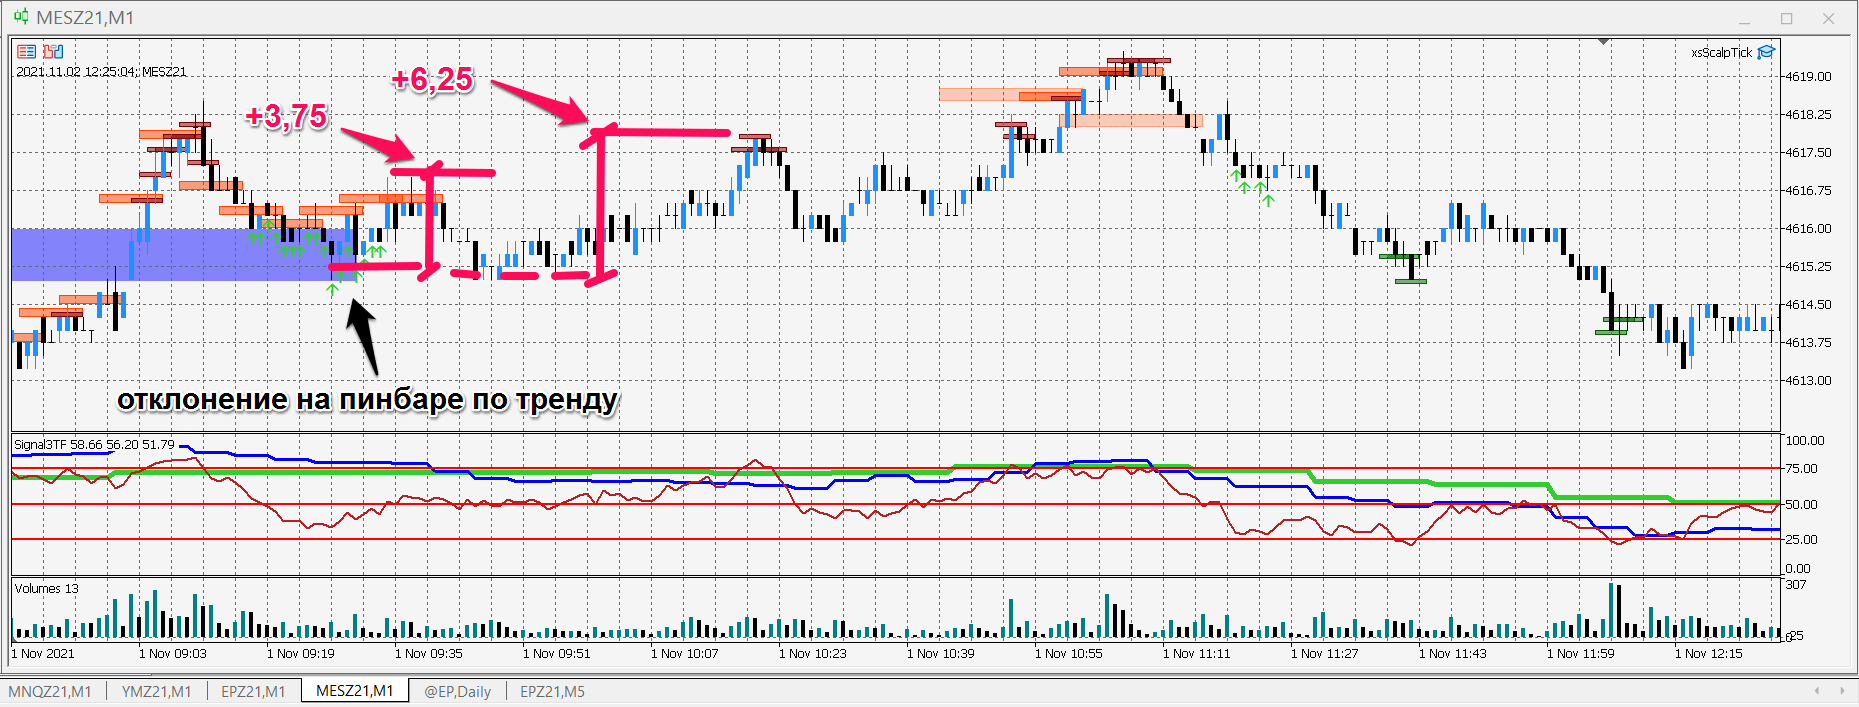Viewport: 1859px width, 707px height.
Task: Click the 4618.25 price scale label
Action: pos(1808,114)
